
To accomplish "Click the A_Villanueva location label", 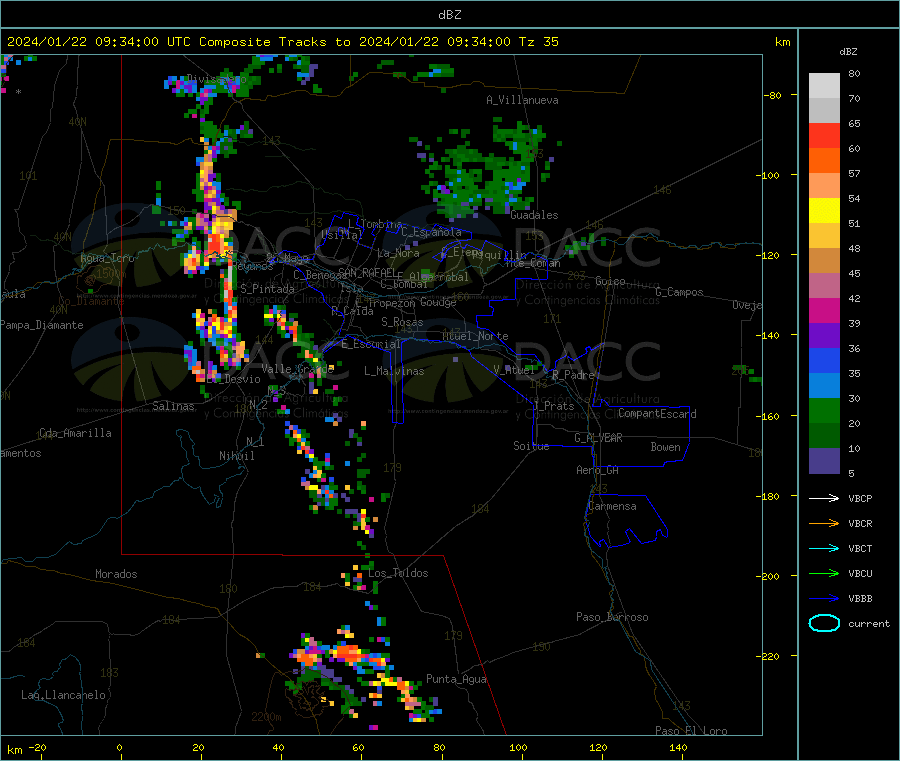I will [522, 100].
